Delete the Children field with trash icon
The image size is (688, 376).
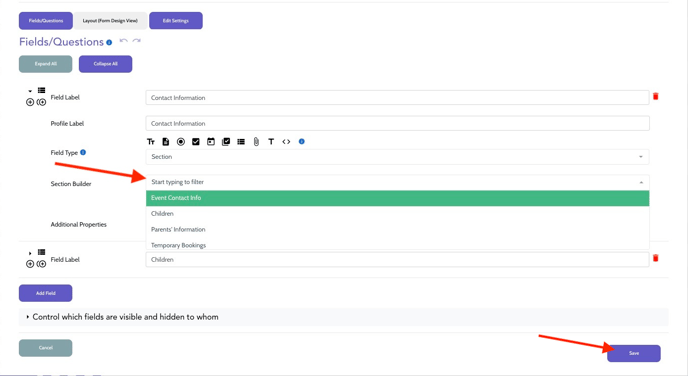click(656, 258)
